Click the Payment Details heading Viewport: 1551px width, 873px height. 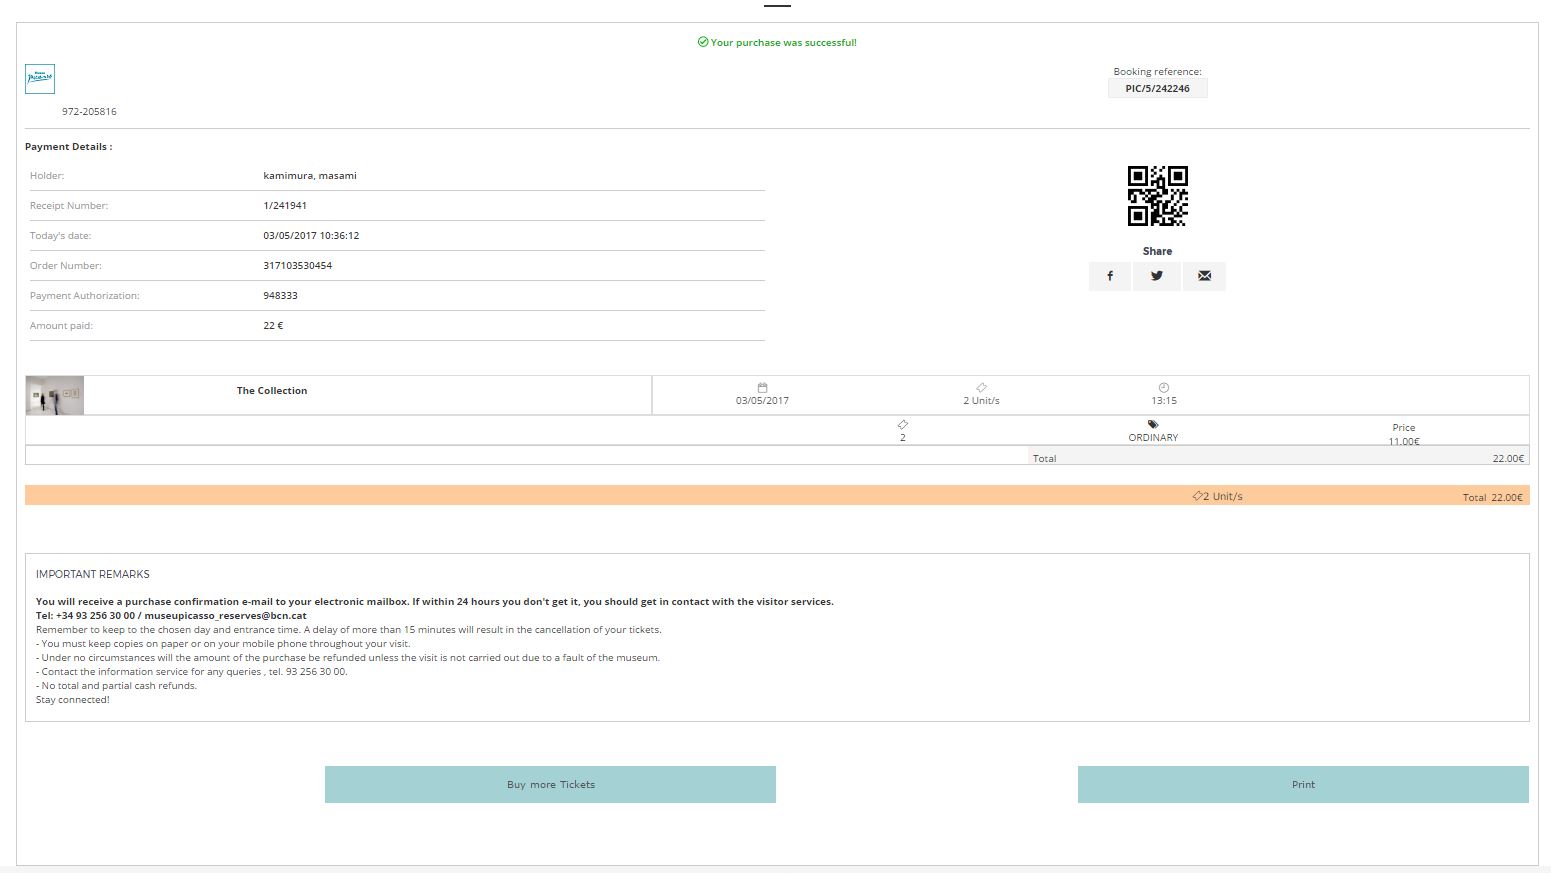click(69, 147)
